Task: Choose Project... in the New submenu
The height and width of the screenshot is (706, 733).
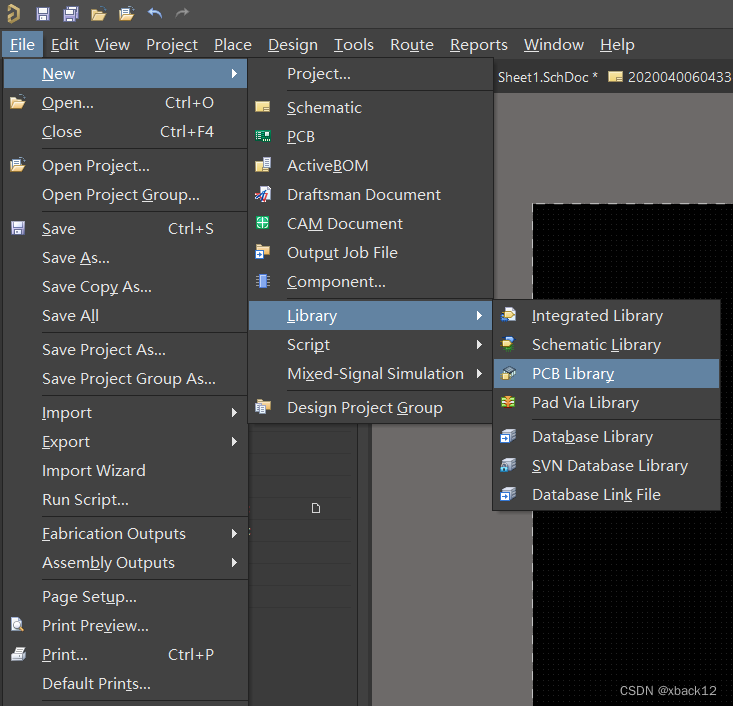Action: pyautogui.click(x=371, y=74)
